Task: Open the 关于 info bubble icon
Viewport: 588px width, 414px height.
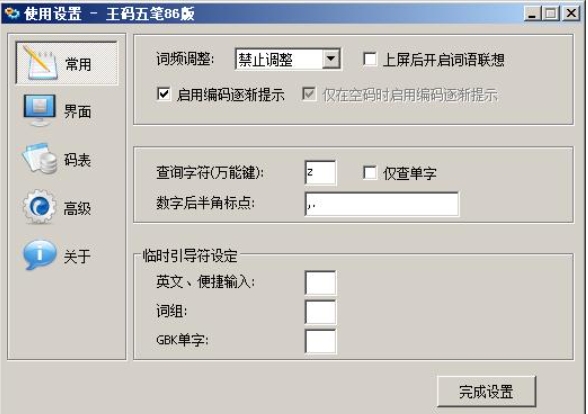Action: (x=40, y=255)
